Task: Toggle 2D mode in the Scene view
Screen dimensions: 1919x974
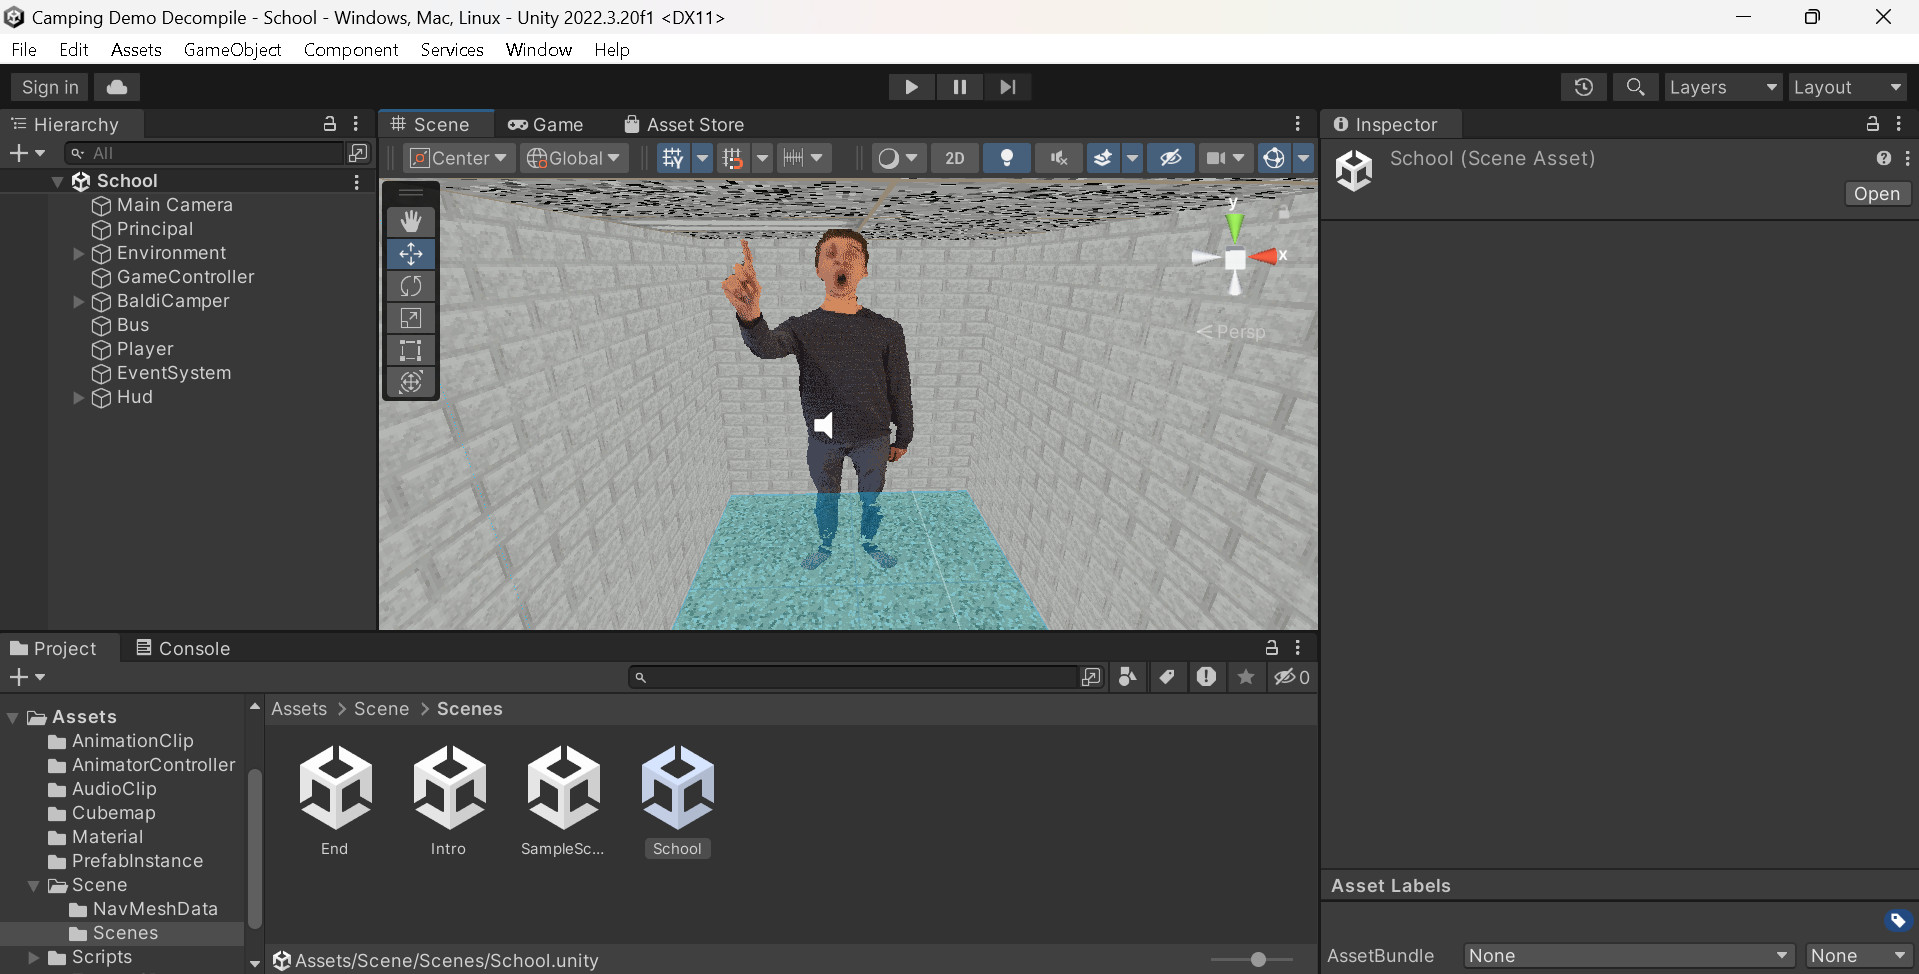Action: 954,158
